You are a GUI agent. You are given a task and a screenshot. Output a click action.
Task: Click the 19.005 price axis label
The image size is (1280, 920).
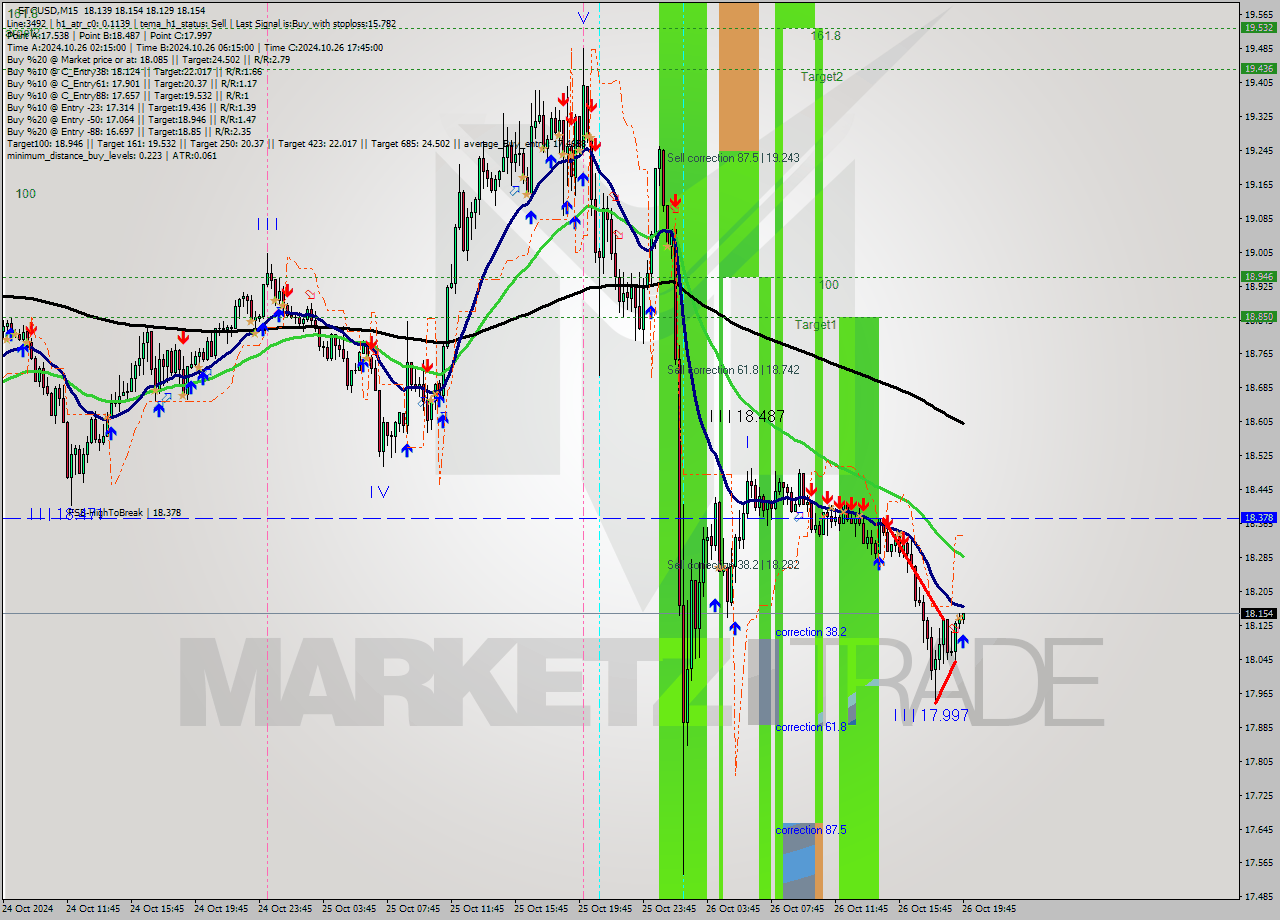[1258, 252]
